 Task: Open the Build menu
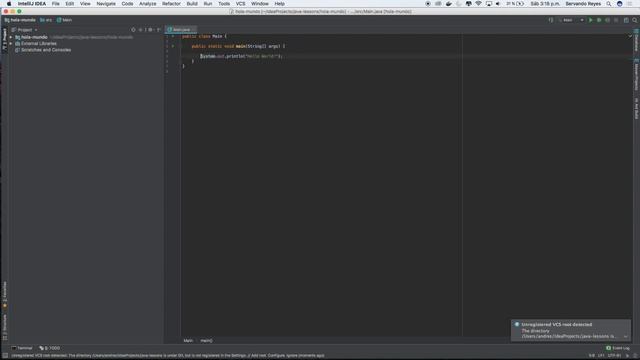(192, 4)
